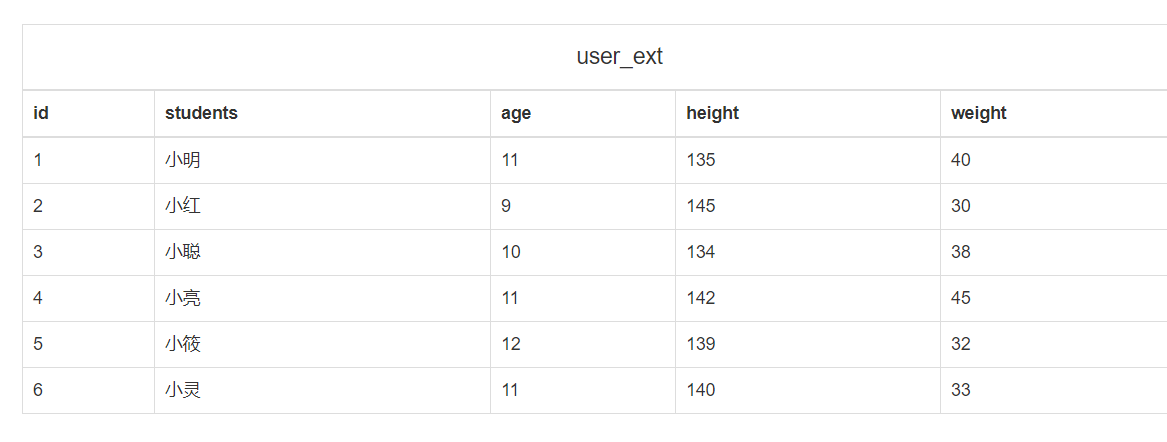
Task: Click the age column header
Action: 516,113
